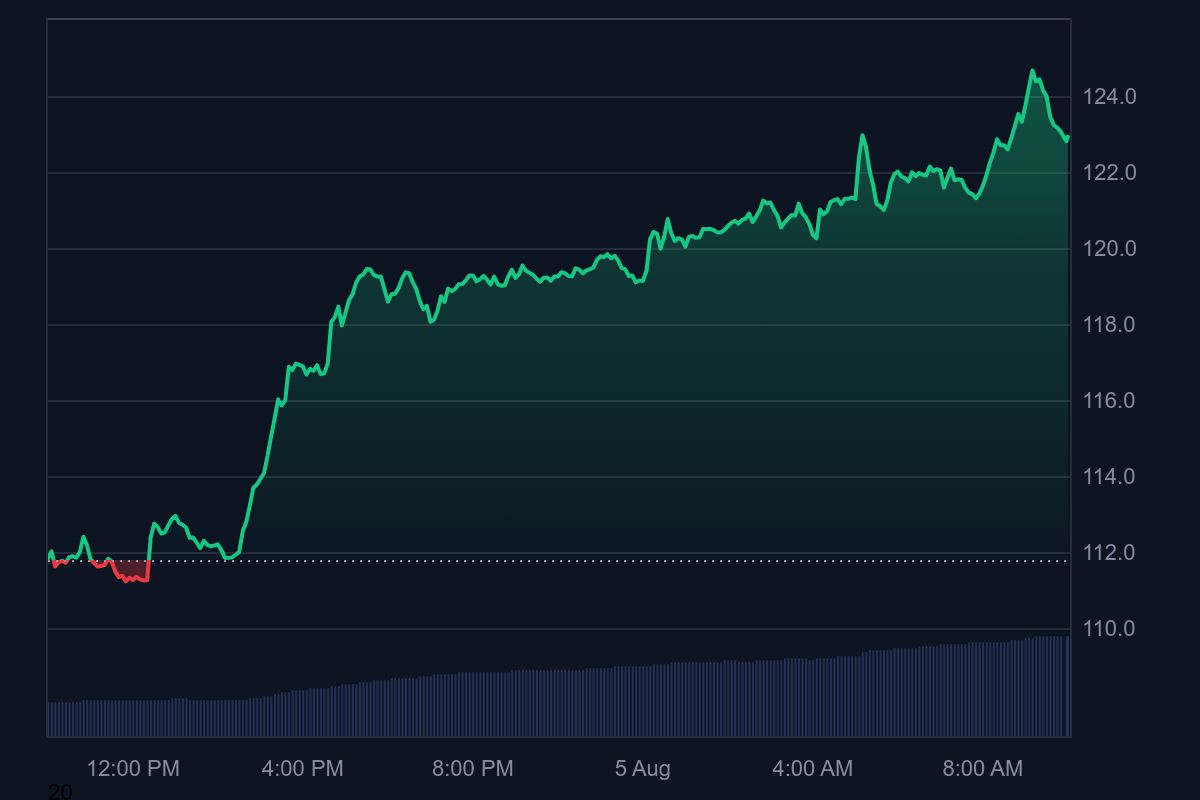The height and width of the screenshot is (800, 1200).
Task: Select the 4:00 AM time axis label
Action: click(812, 769)
